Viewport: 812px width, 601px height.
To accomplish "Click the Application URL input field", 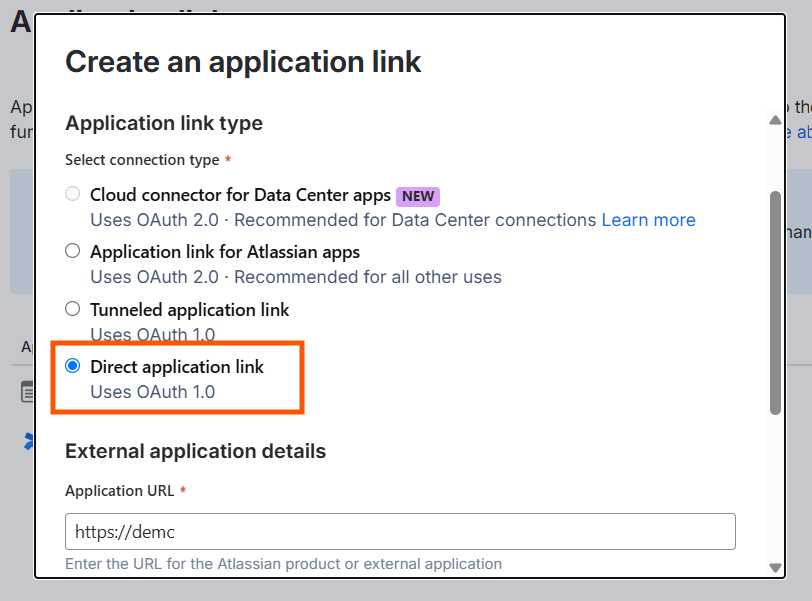I will (400, 532).
